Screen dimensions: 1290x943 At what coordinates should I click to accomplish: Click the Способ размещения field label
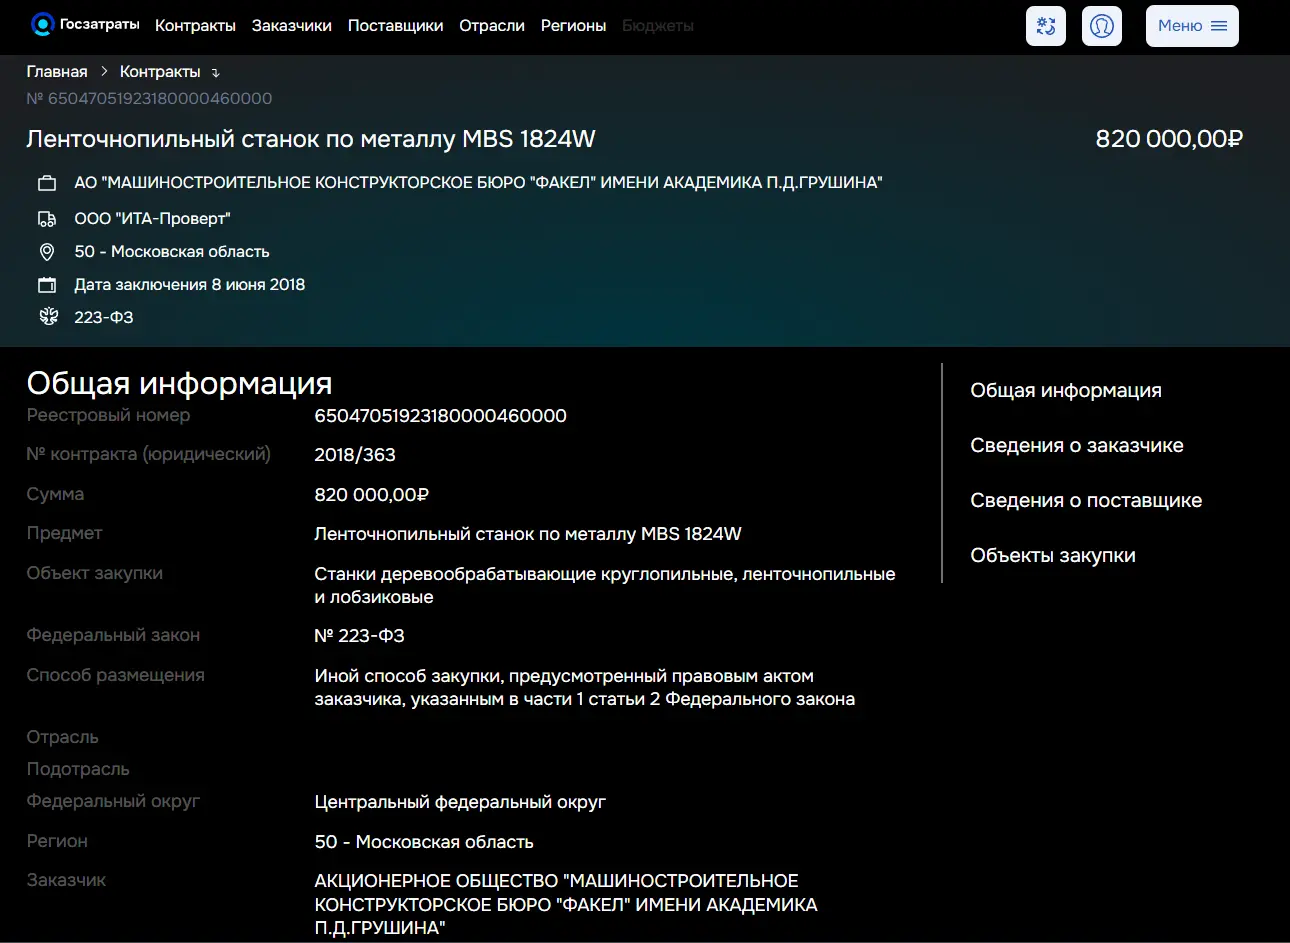click(115, 675)
